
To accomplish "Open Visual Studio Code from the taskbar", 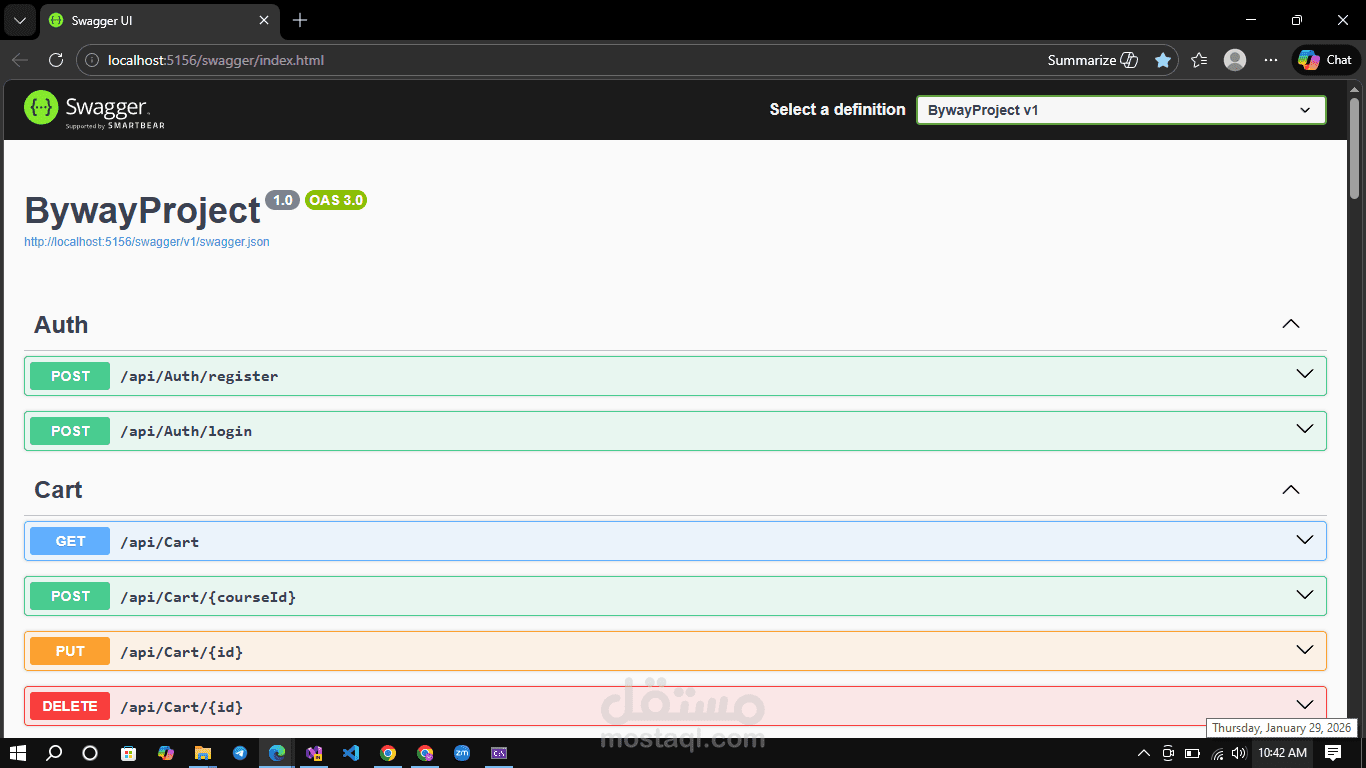I will pos(351,753).
